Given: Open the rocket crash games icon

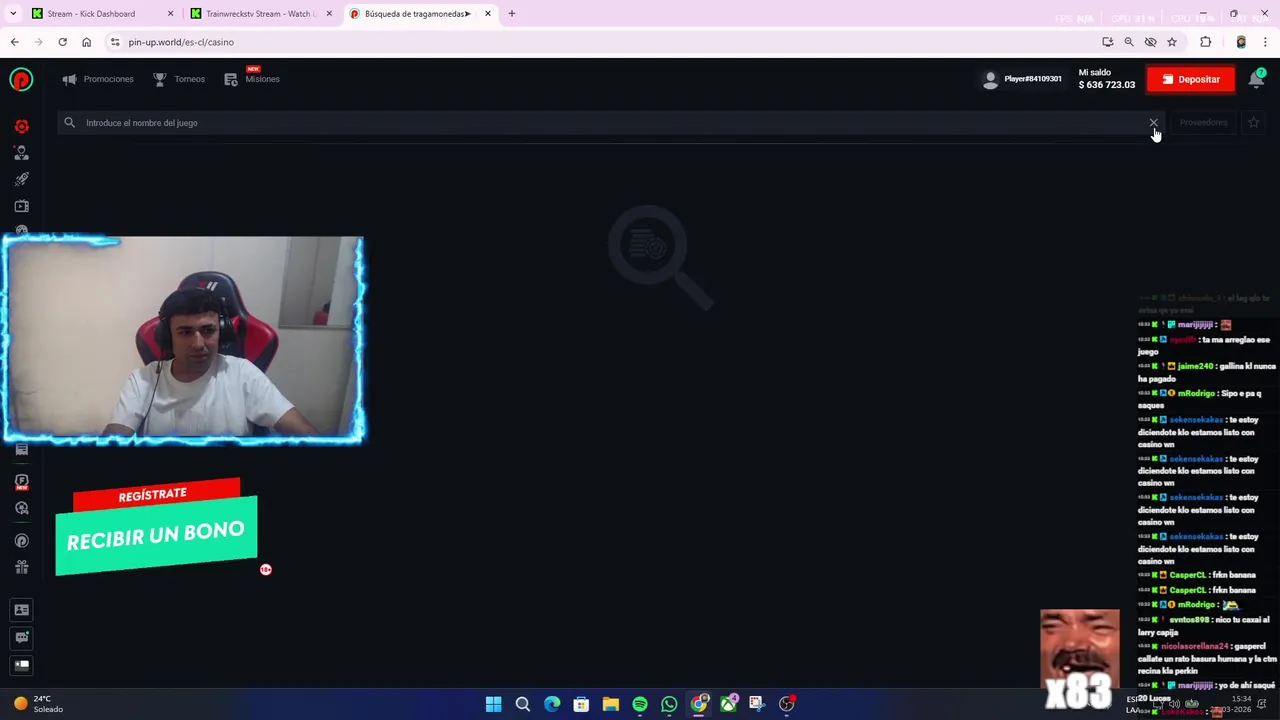Looking at the screenshot, I should (x=21, y=179).
